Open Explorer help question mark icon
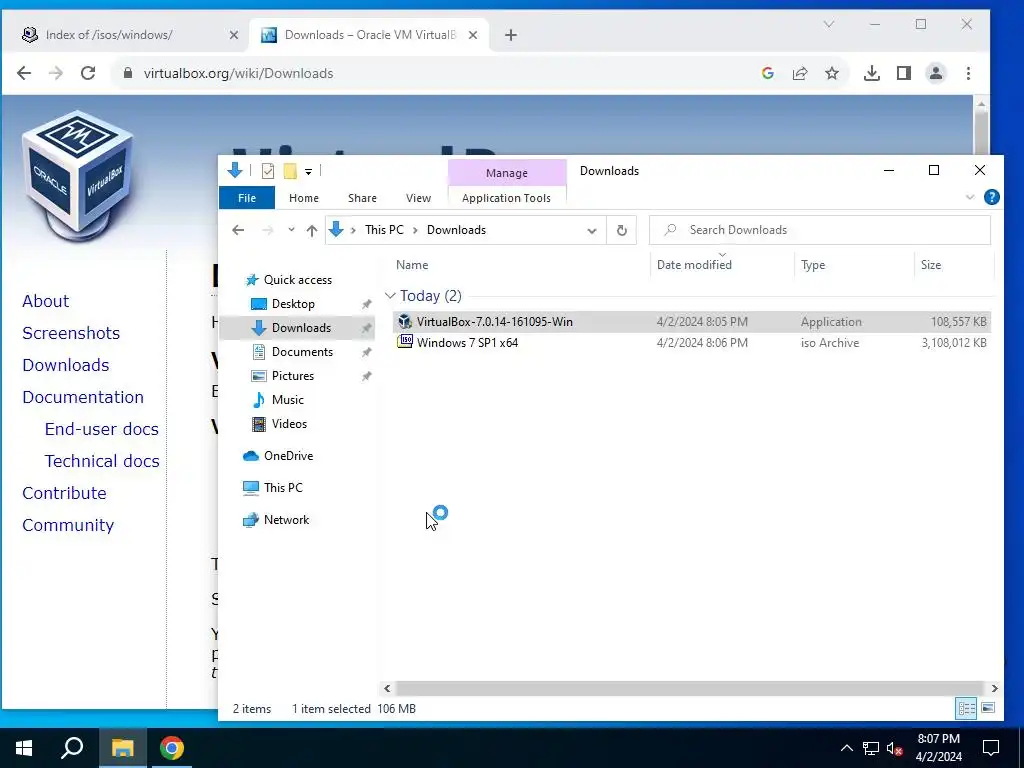1024x768 pixels. (x=991, y=197)
